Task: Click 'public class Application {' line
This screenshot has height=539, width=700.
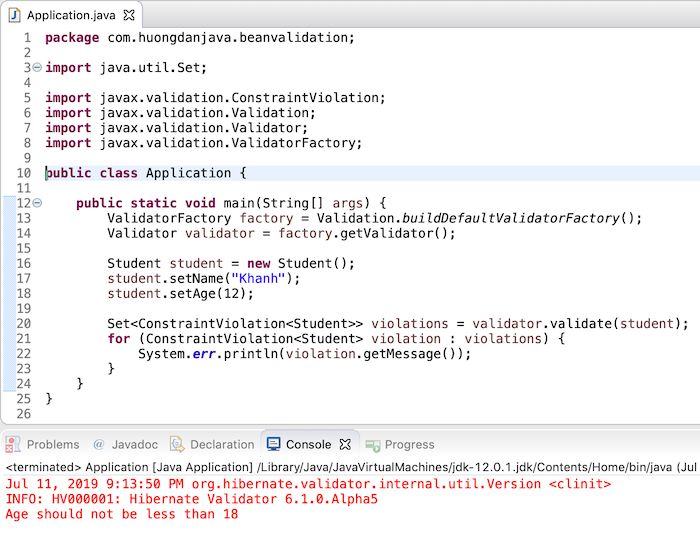Action: click(x=146, y=173)
